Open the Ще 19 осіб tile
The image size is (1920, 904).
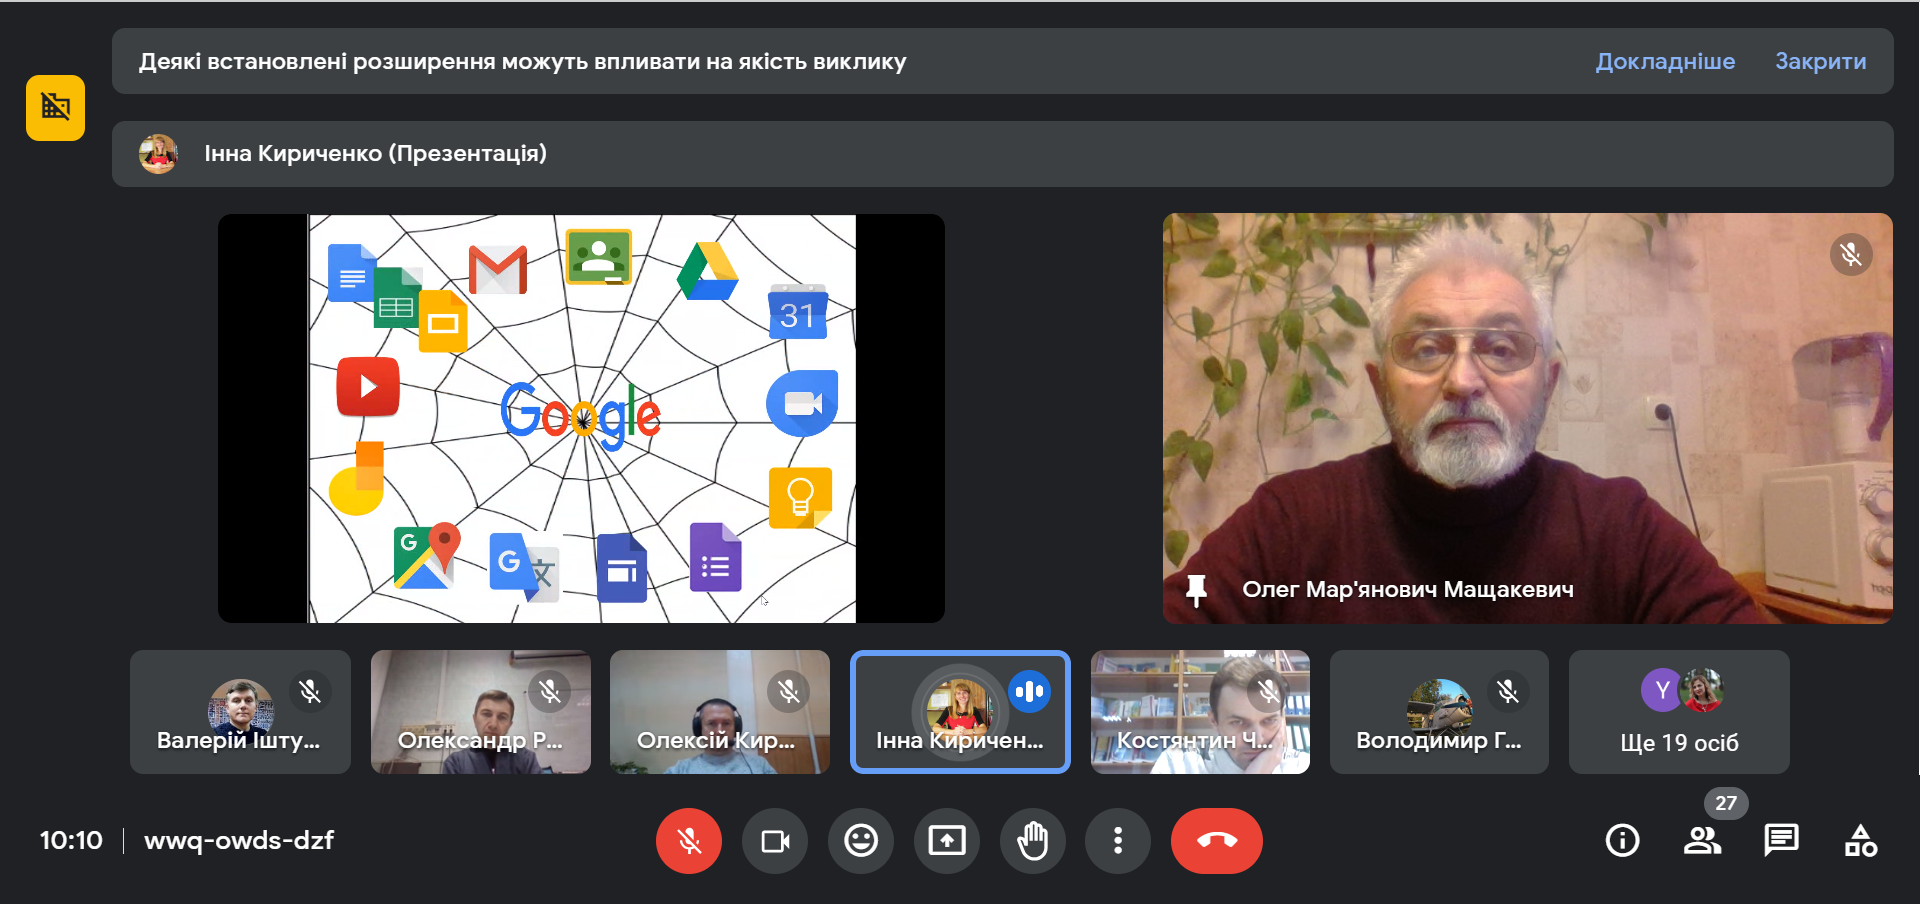click(1679, 712)
